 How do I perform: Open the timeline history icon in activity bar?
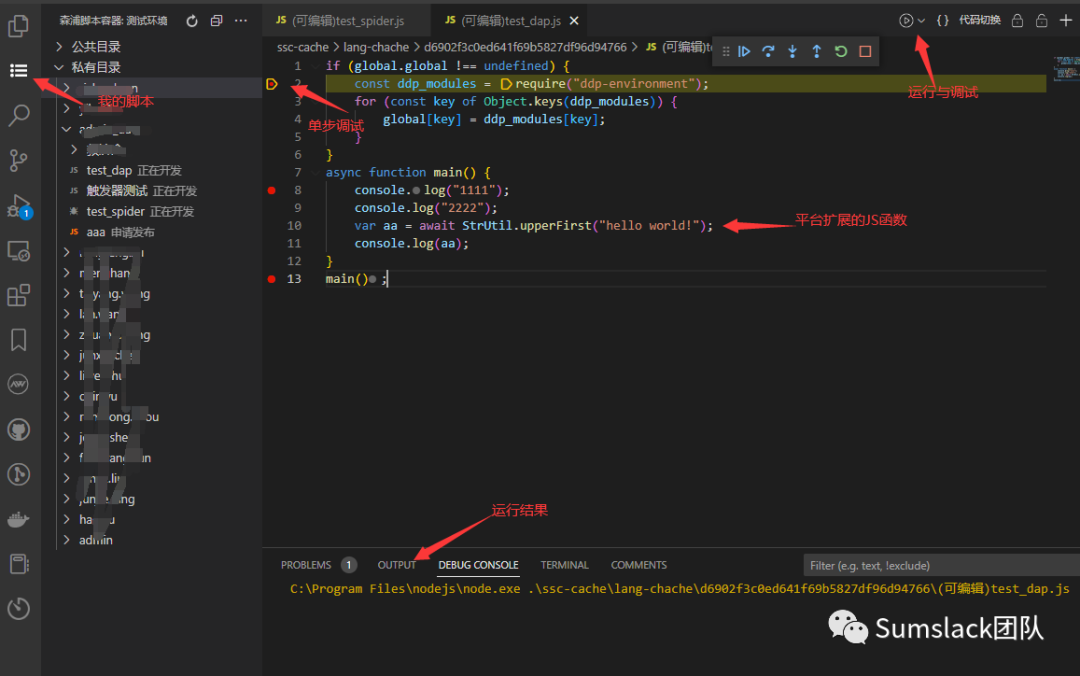point(19,608)
